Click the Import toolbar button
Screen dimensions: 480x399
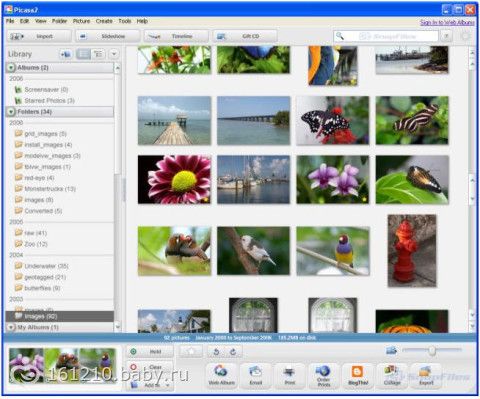(39, 36)
